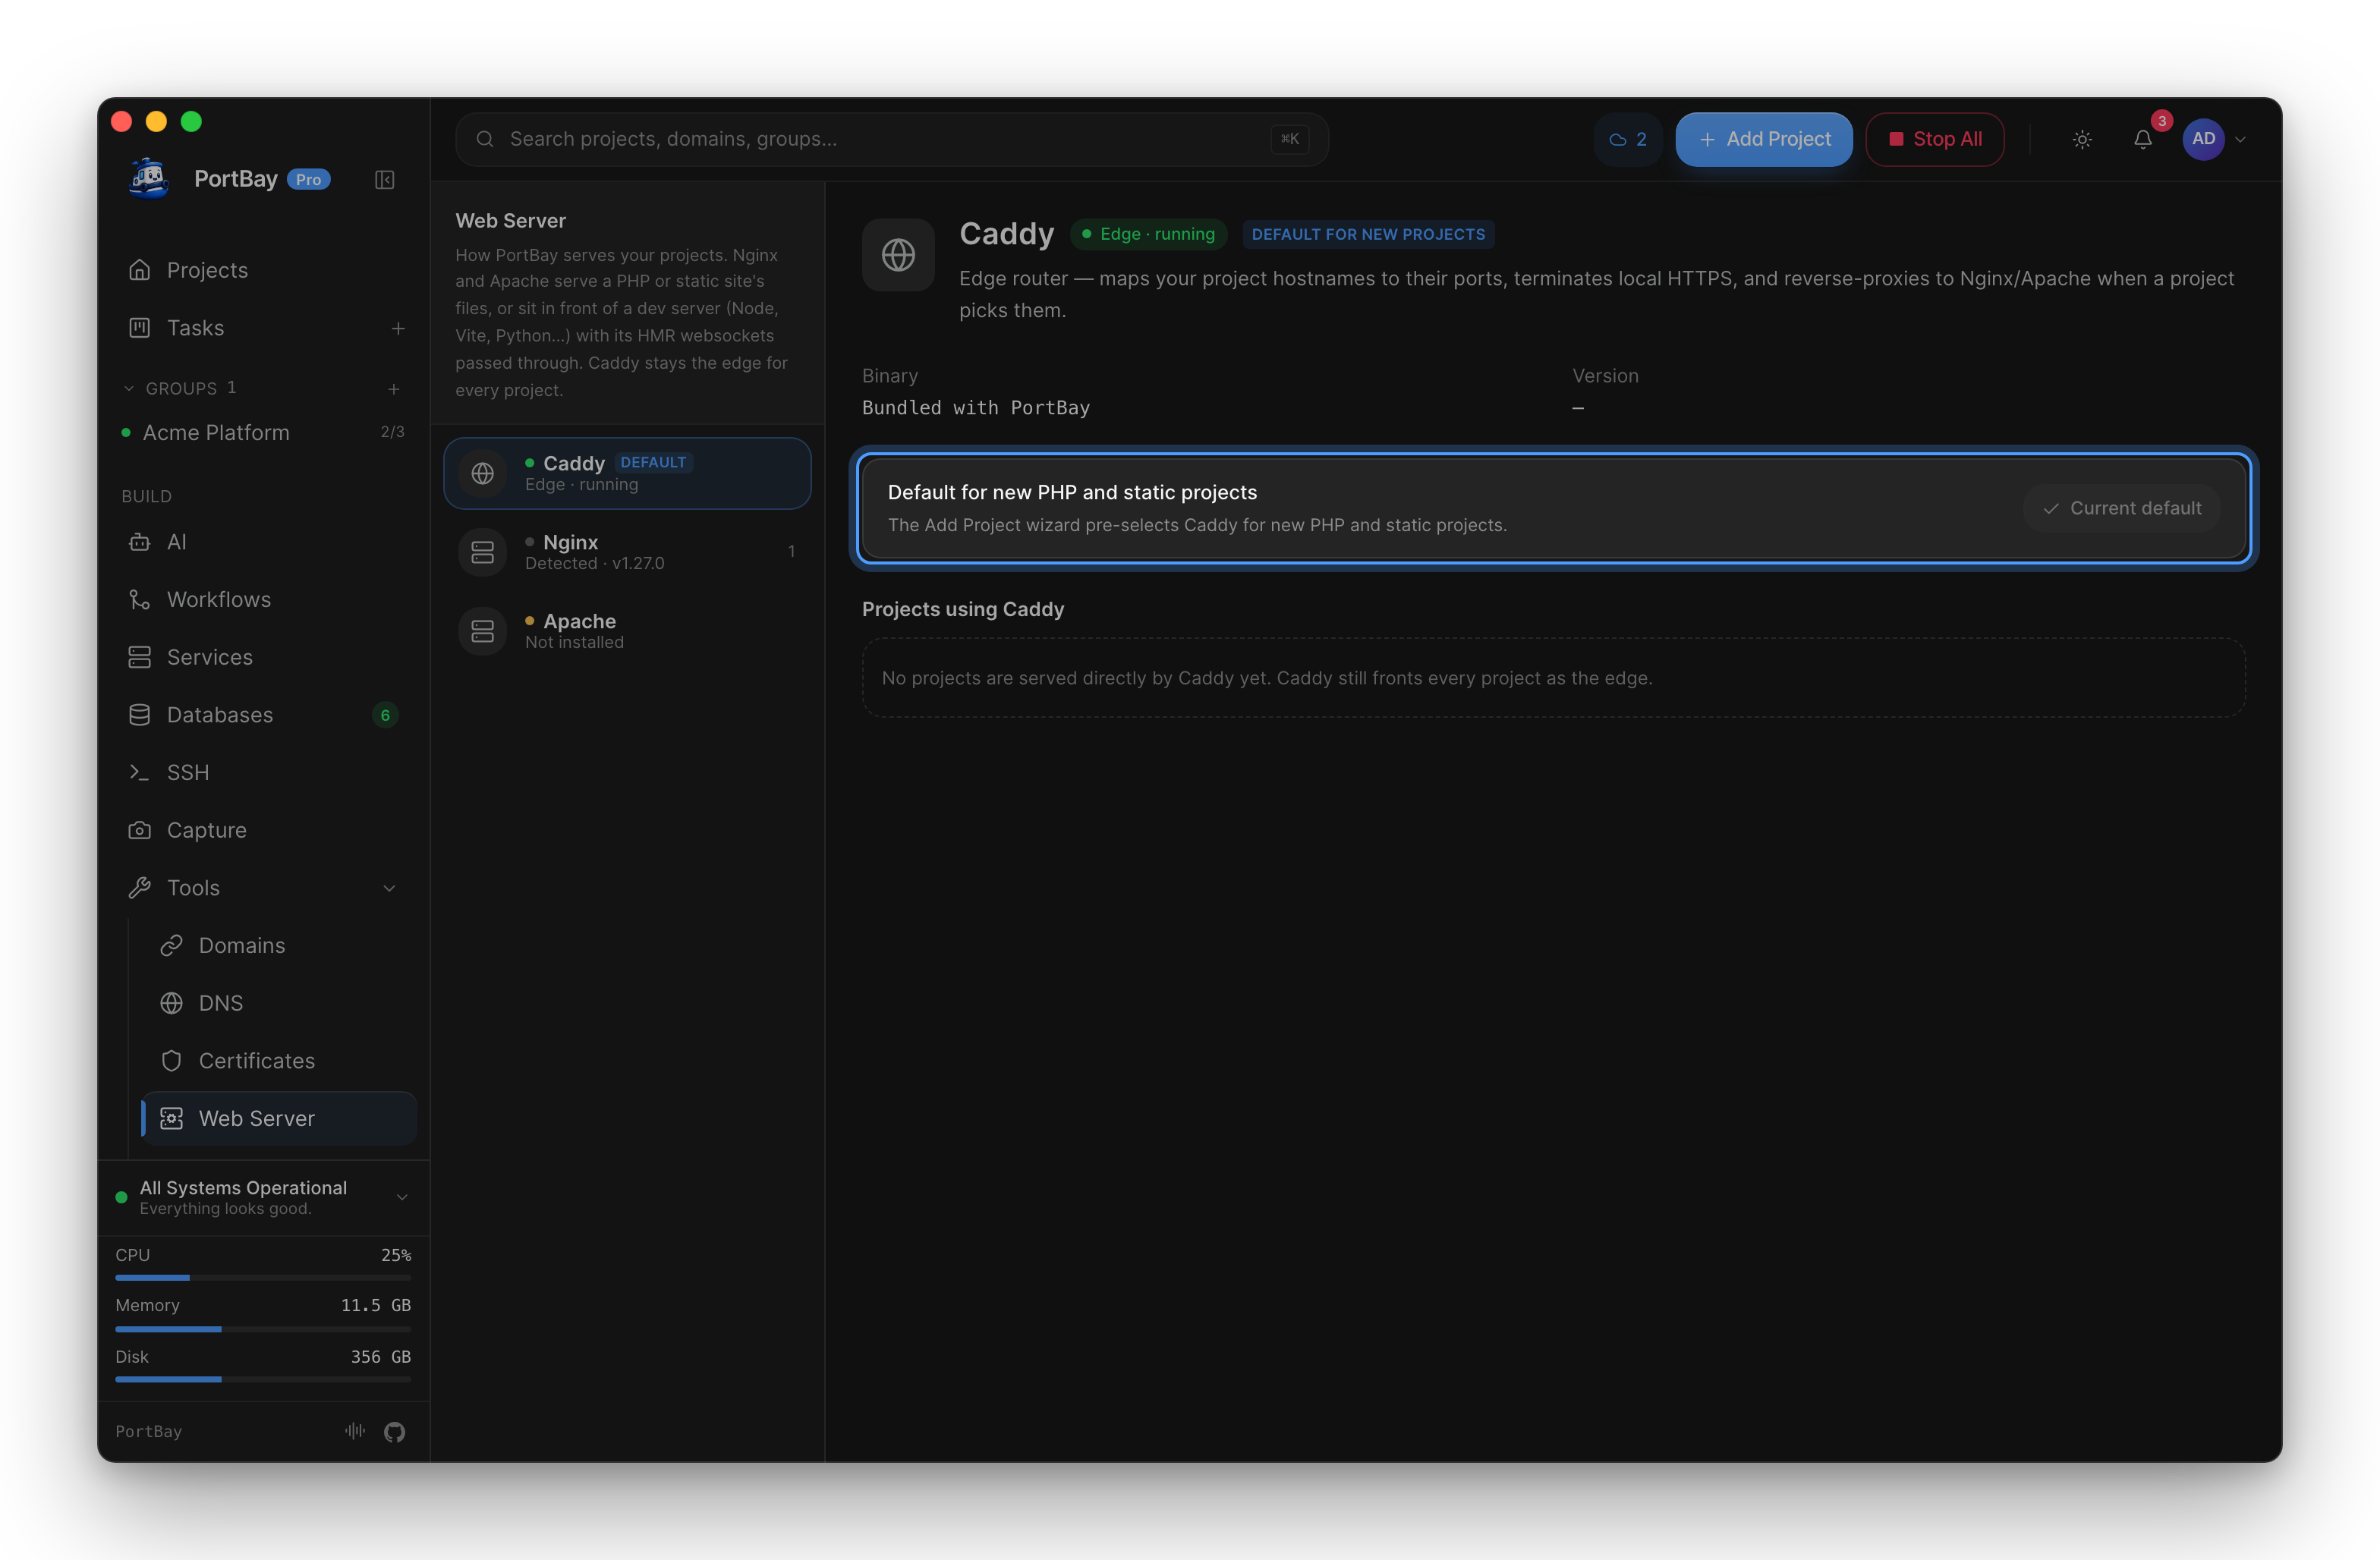
Task: Click the Pro badge
Action: point(309,180)
